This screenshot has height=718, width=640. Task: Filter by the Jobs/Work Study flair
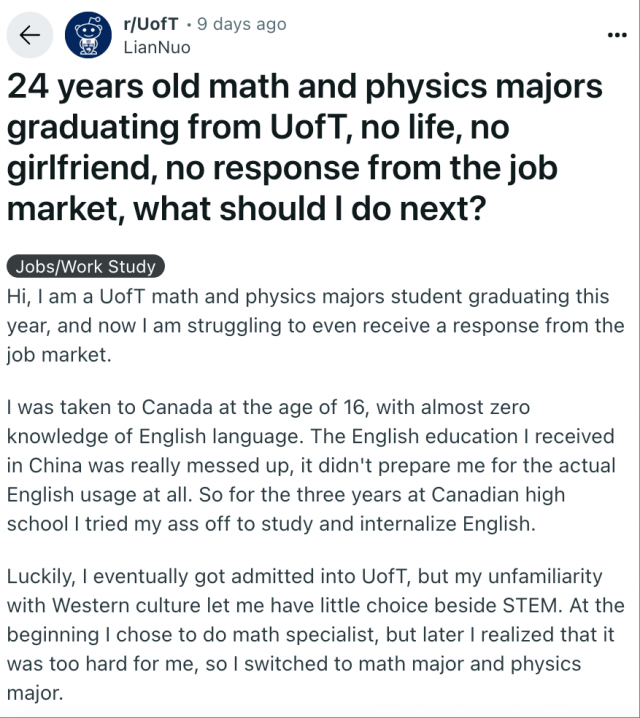[85, 267]
